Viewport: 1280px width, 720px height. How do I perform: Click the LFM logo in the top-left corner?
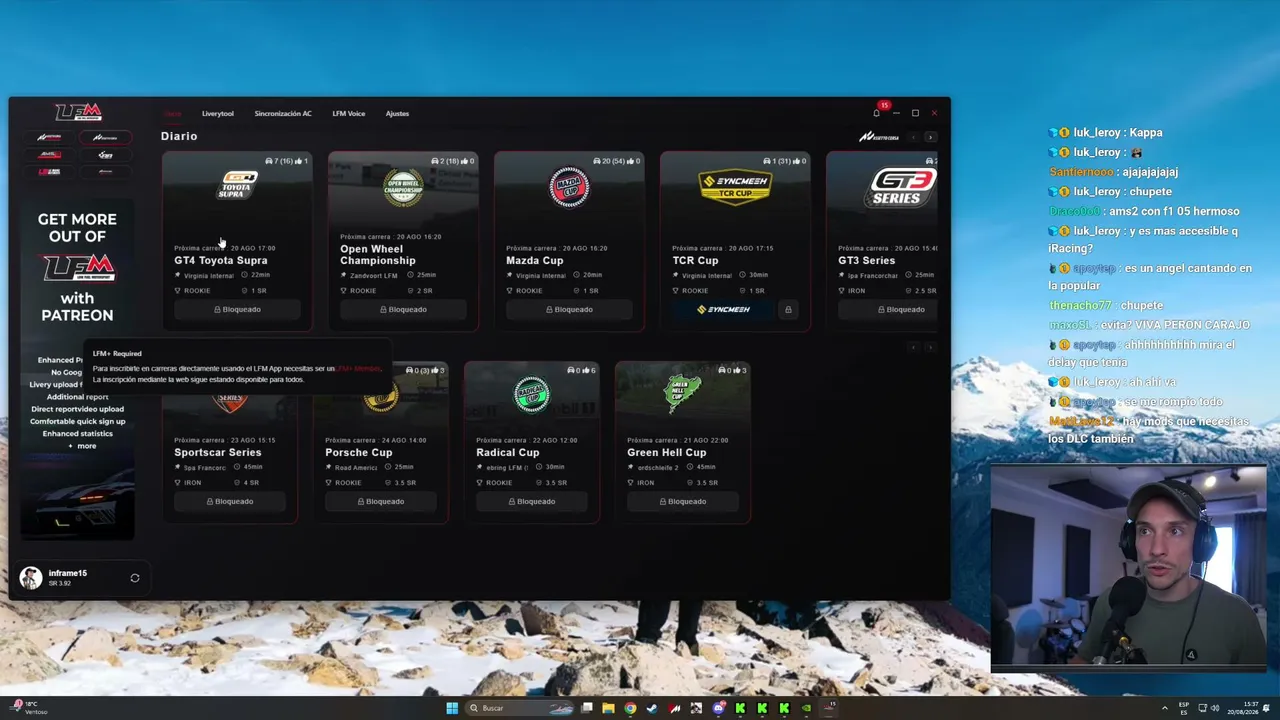(78, 112)
